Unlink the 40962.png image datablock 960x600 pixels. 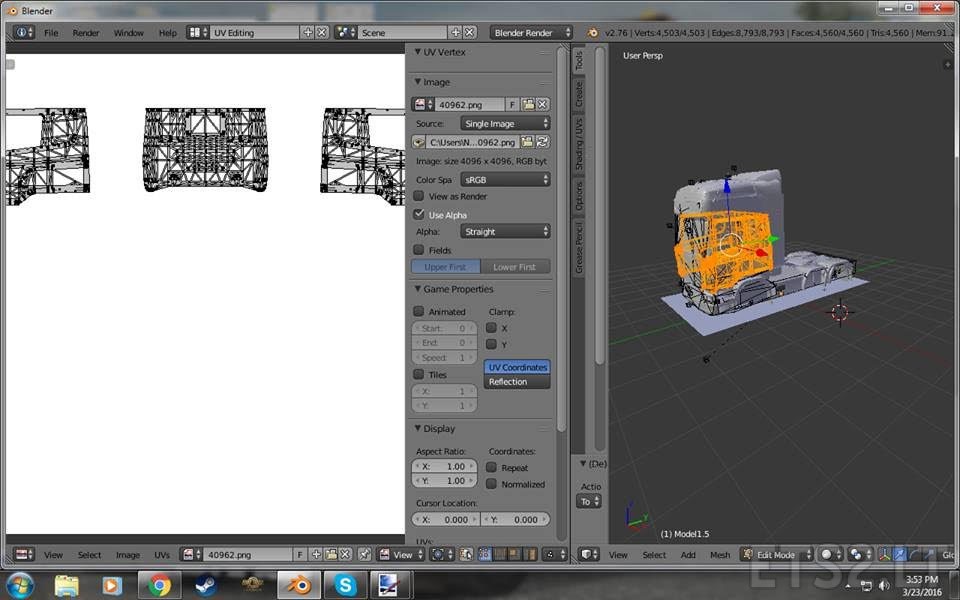coord(542,104)
